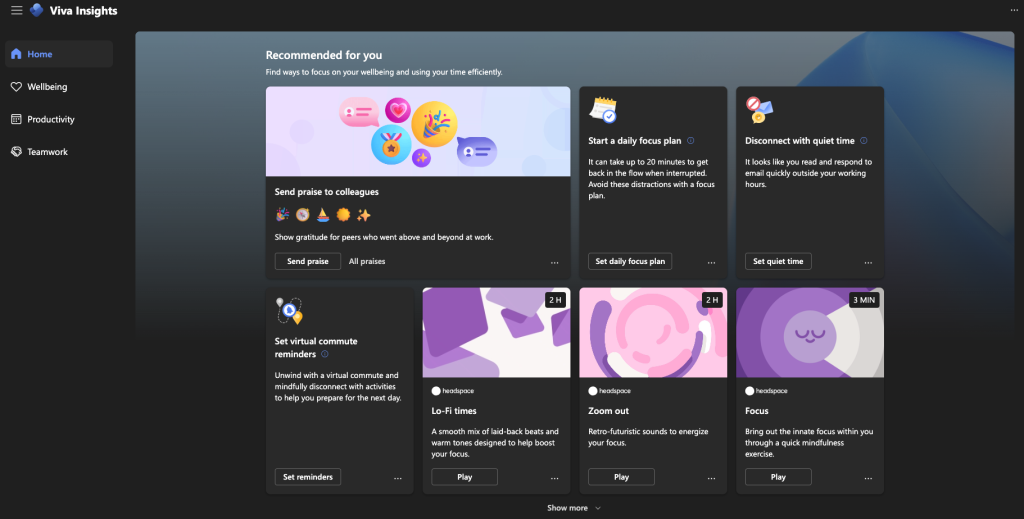Click the Send praise button
Screen dimensions: 1024x519
coord(307,261)
